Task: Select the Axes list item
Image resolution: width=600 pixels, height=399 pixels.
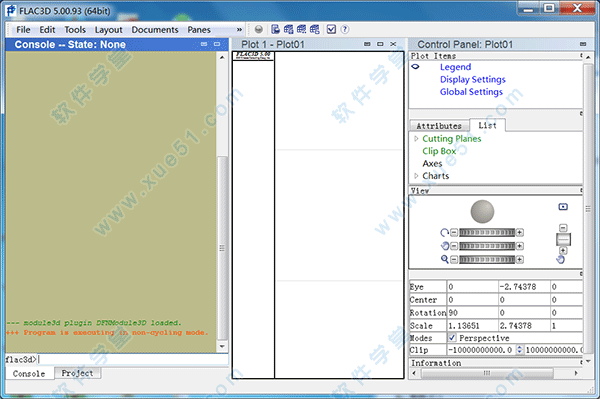Action: (432, 163)
